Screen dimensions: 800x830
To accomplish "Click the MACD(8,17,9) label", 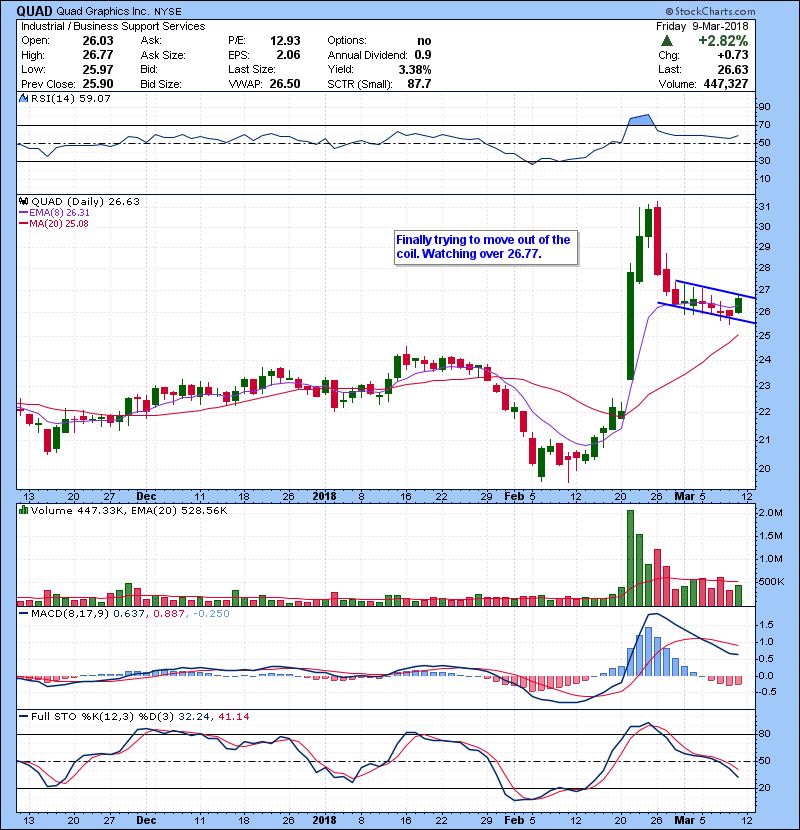I will click(70, 614).
